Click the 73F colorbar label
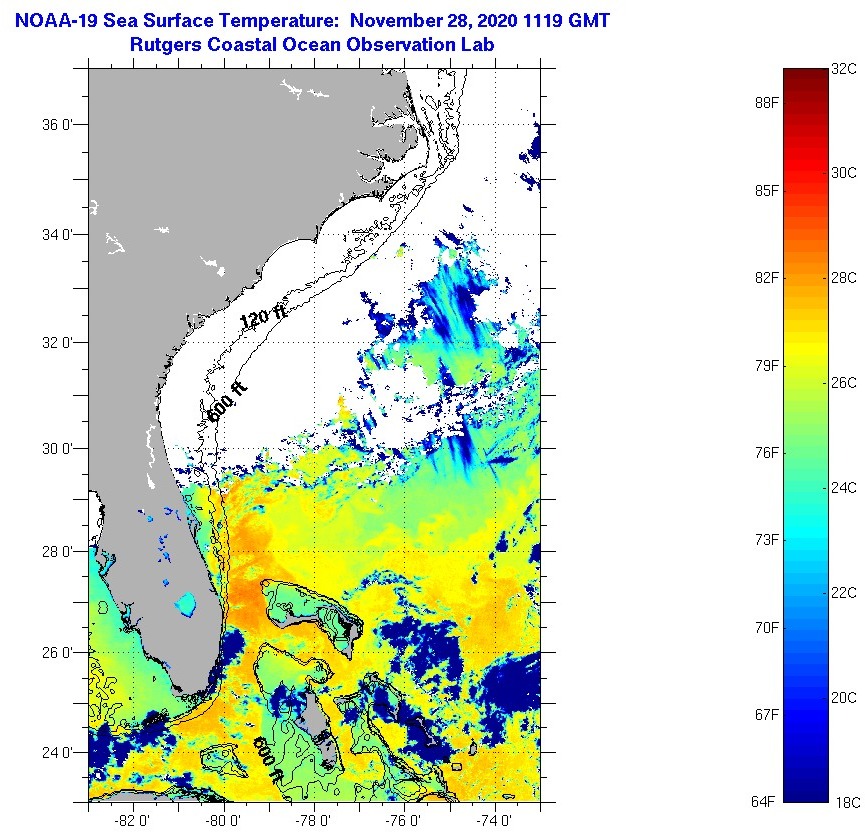 [x=767, y=540]
